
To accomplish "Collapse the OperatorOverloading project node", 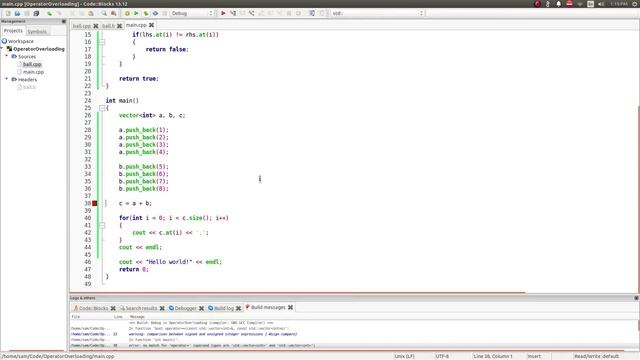I will click(2, 49).
